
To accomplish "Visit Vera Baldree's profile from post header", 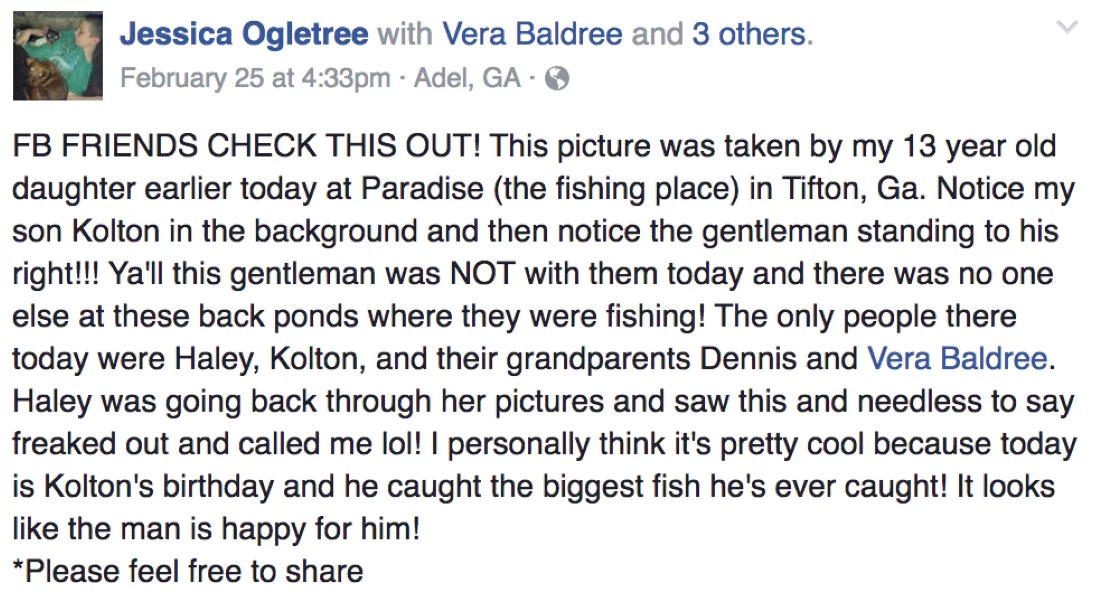I will (x=533, y=34).
